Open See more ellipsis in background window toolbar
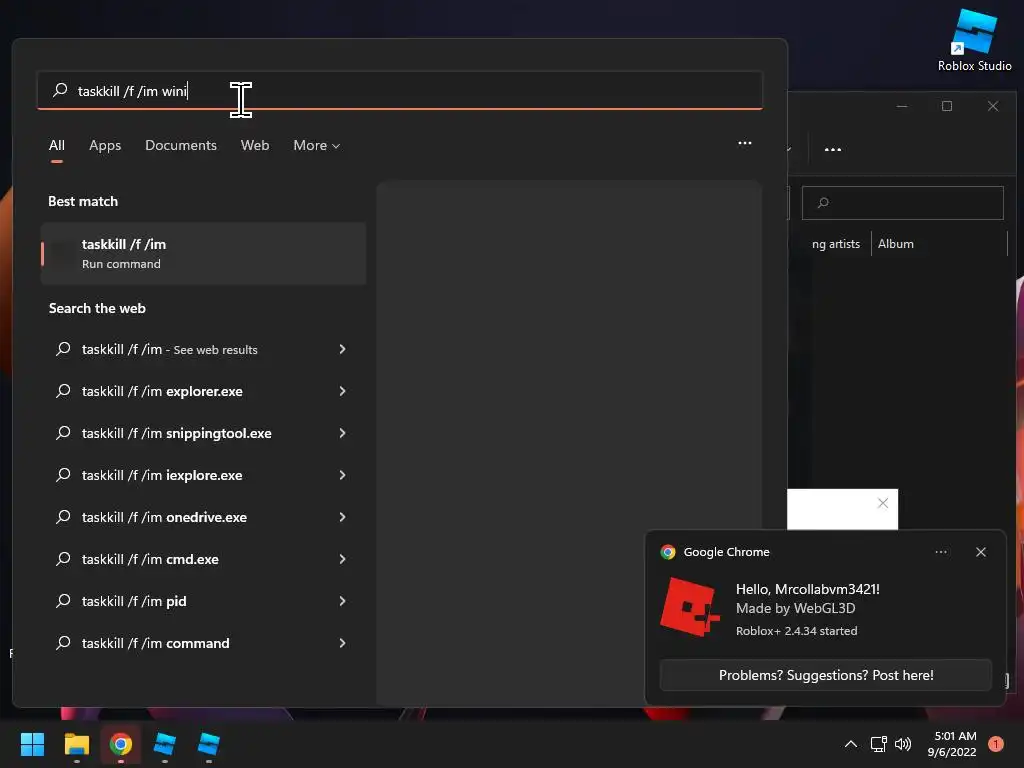 pyautogui.click(x=833, y=150)
